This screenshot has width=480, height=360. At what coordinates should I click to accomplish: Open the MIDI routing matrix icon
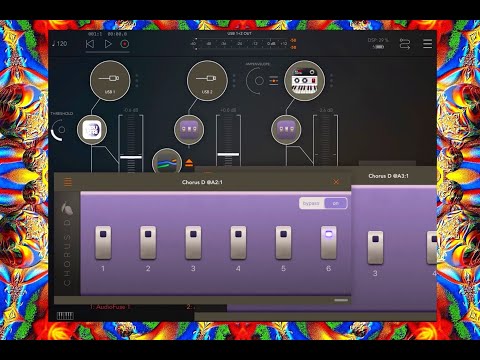(405, 44)
